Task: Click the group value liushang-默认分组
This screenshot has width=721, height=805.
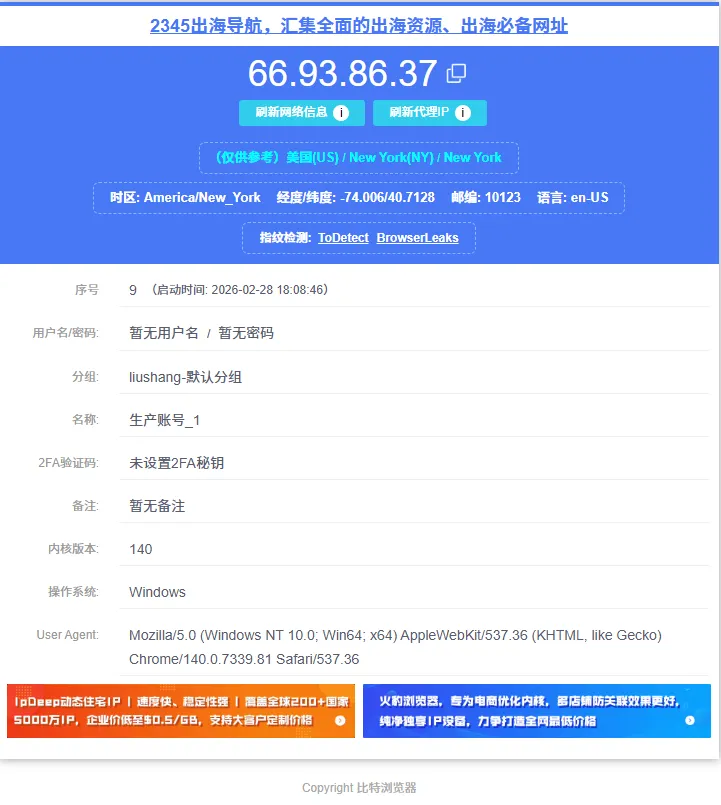Action: tap(185, 377)
